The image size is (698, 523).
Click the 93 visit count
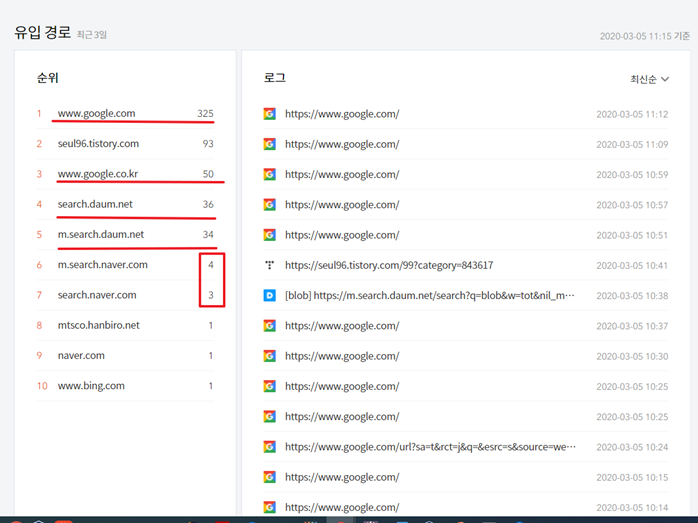208,144
